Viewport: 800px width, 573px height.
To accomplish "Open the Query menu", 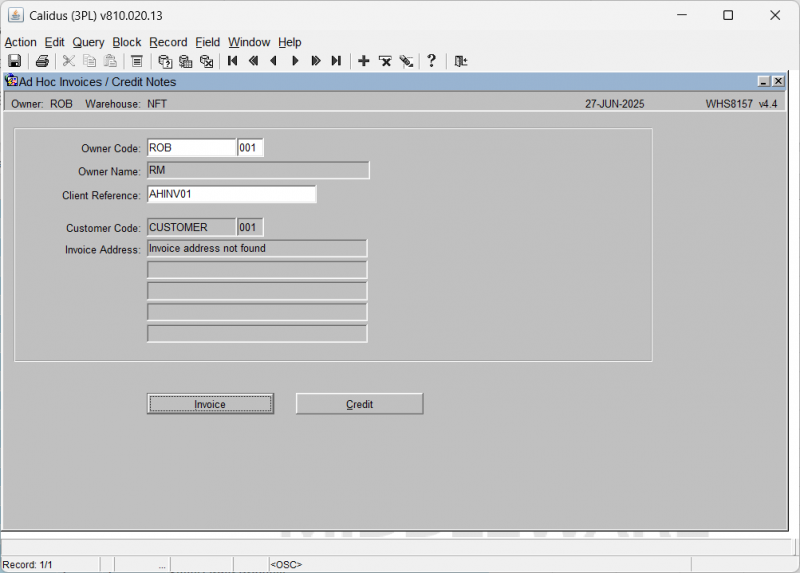I will [x=88, y=42].
